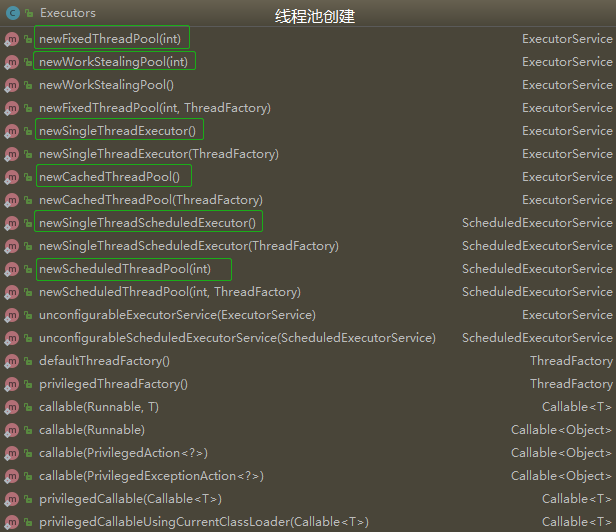Click method icon of privilegedThreadFactory()

point(11,384)
